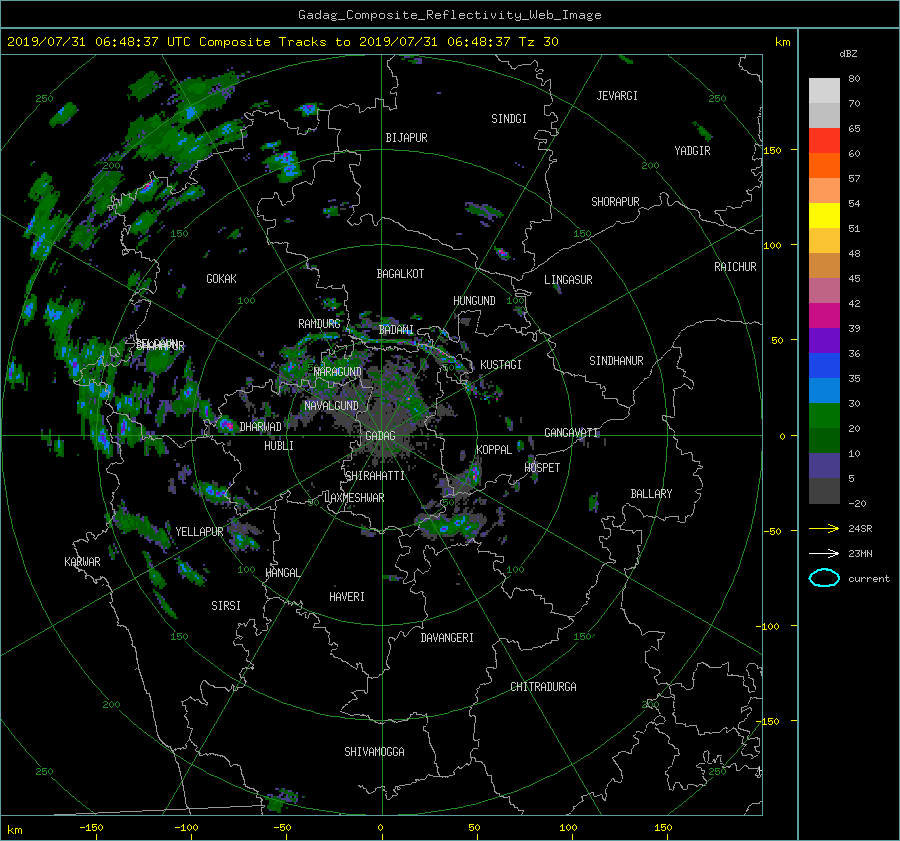This screenshot has height=841, width=900.
Task: Click the 150 tick on right axis
Action: pos(773,150)
